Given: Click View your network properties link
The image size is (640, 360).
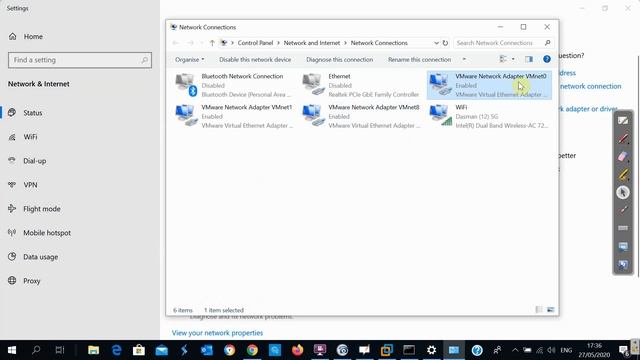Looking at the screenshot, I should tap(217, 333).
